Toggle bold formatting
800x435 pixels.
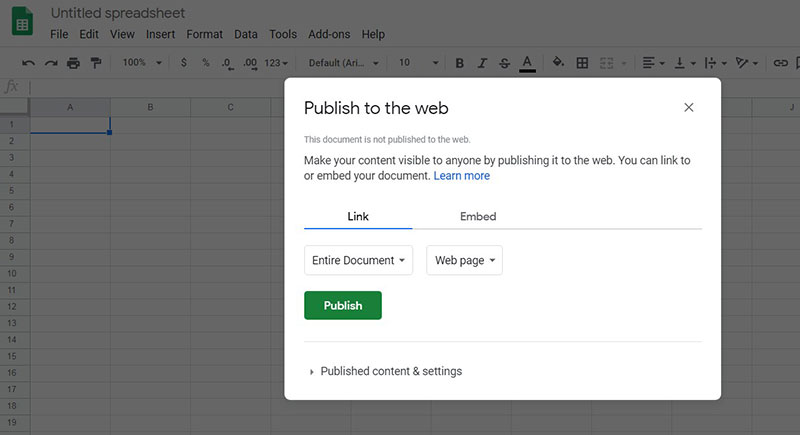click(x=460, y=63)
